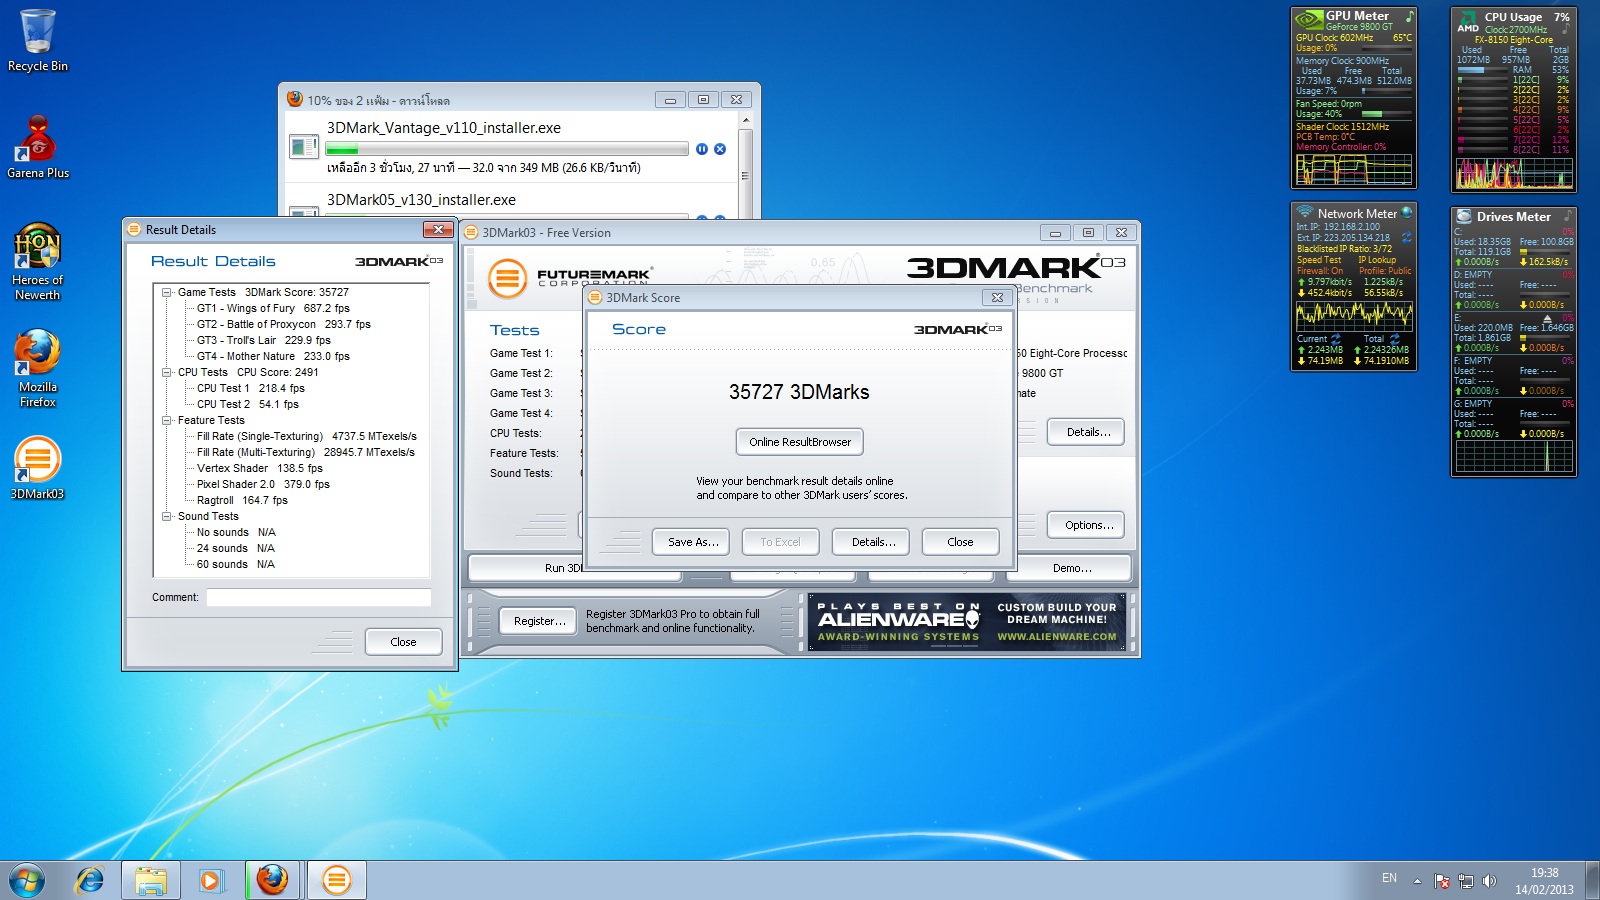Show hidden system tray icons
Screen dimensions: 1600x900
1417,881
